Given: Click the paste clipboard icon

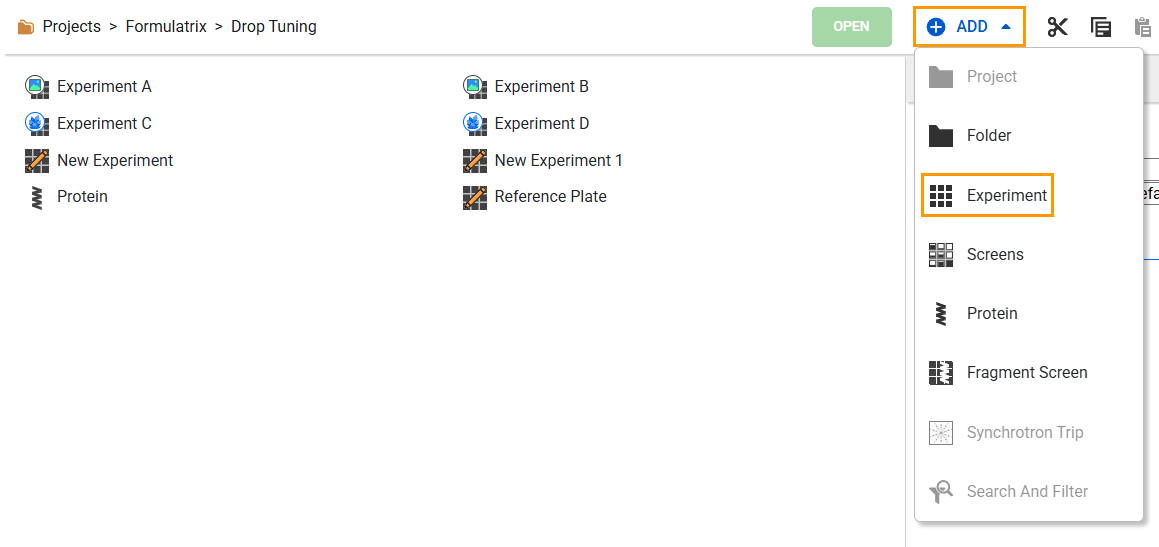Looking at the screenshot, I should coord(1143,27).
